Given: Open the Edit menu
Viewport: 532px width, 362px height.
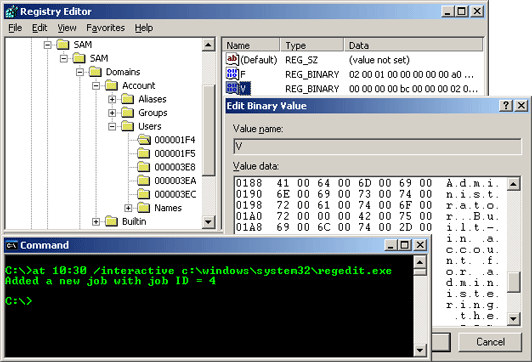Looking at the screenshot, I should 39,28.
